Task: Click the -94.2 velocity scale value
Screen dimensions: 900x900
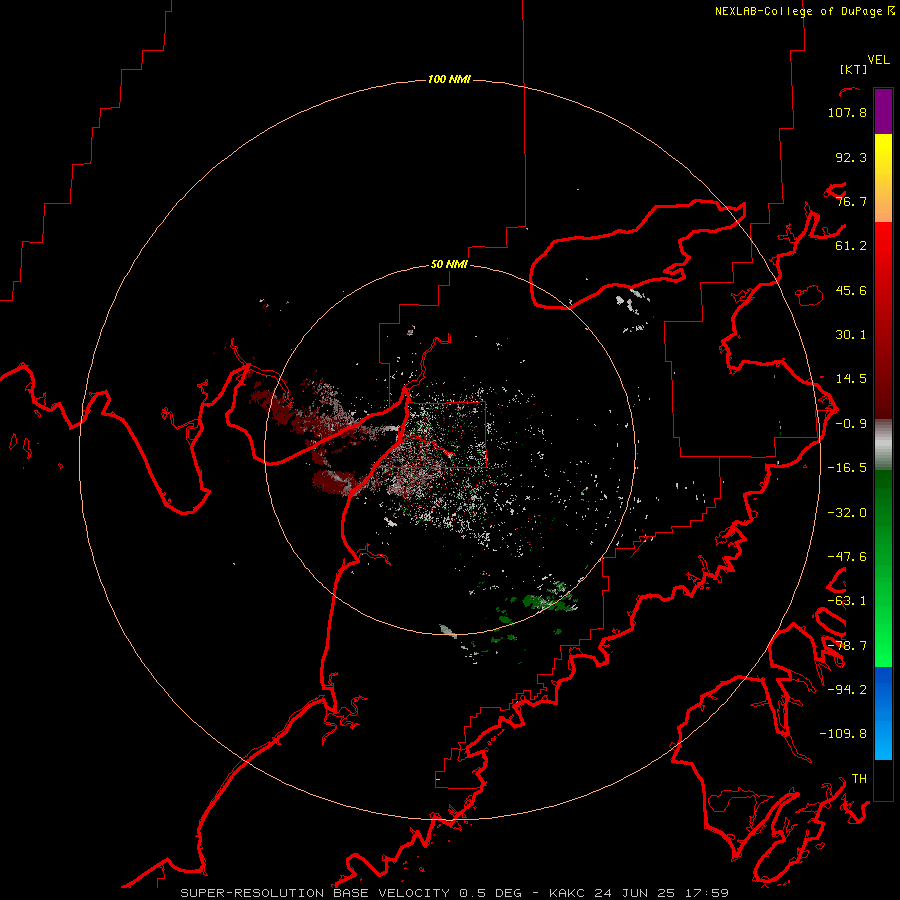Action: [847, 690]
